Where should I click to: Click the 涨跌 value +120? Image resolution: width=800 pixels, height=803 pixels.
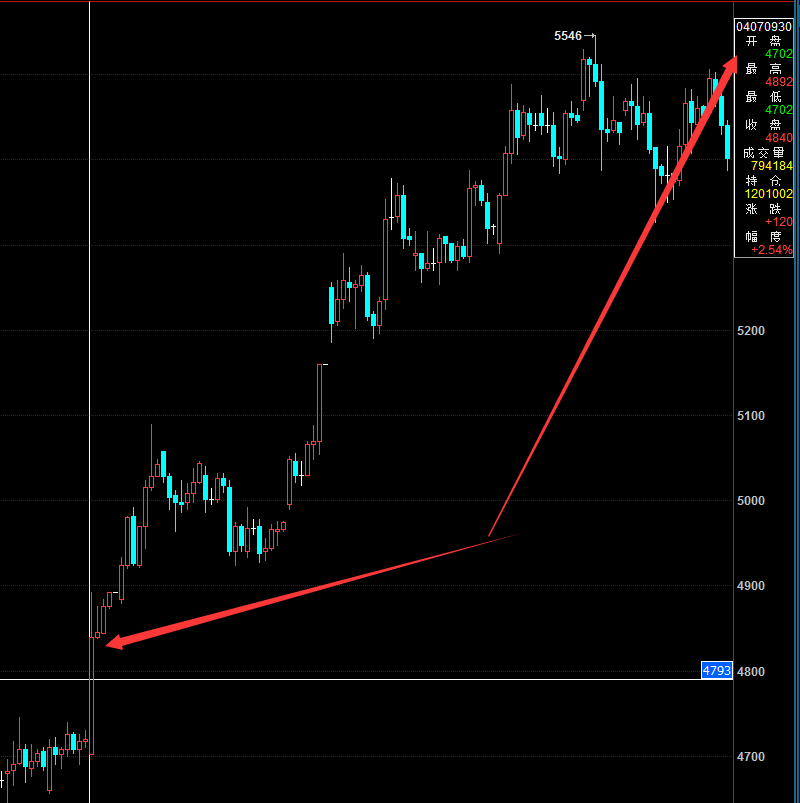777,222
